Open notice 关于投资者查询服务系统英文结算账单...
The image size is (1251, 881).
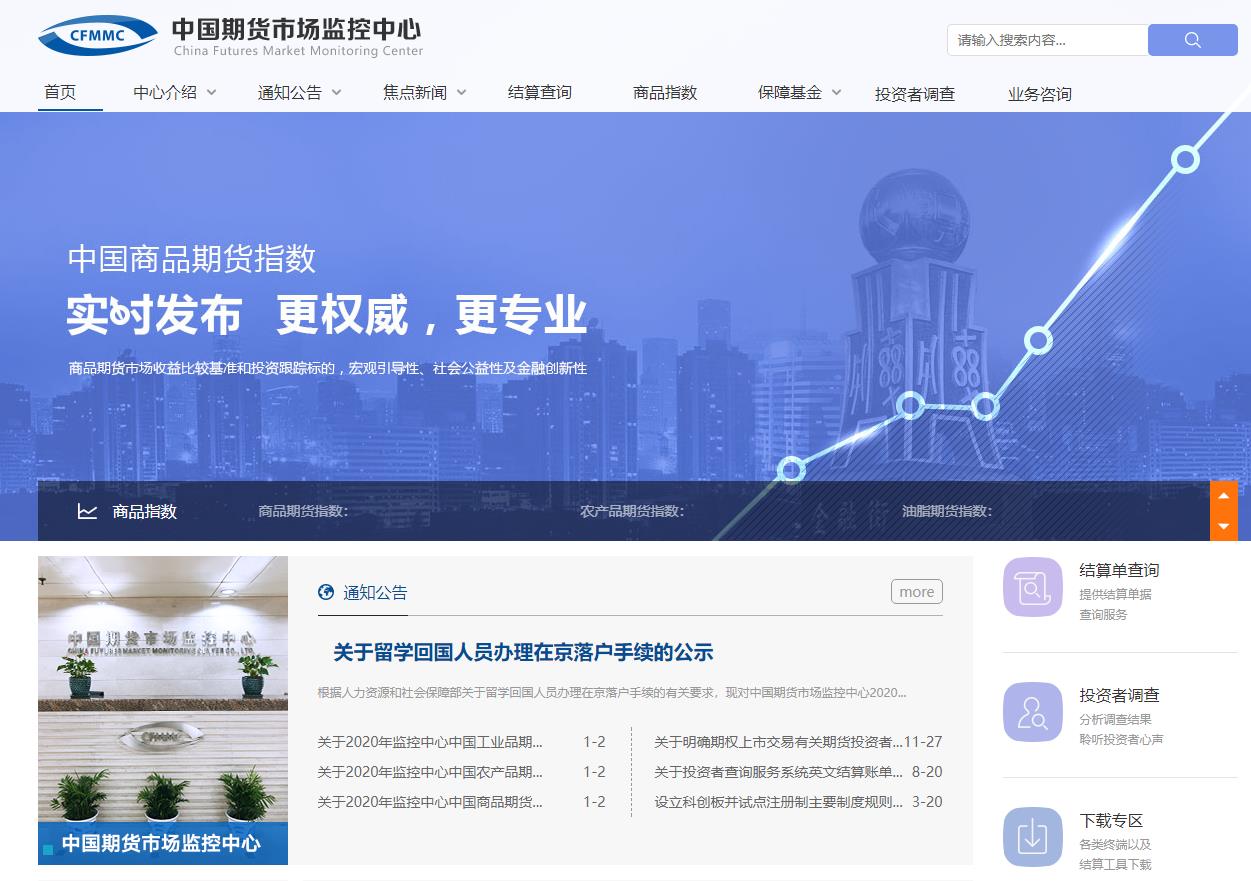click(779, 772)
